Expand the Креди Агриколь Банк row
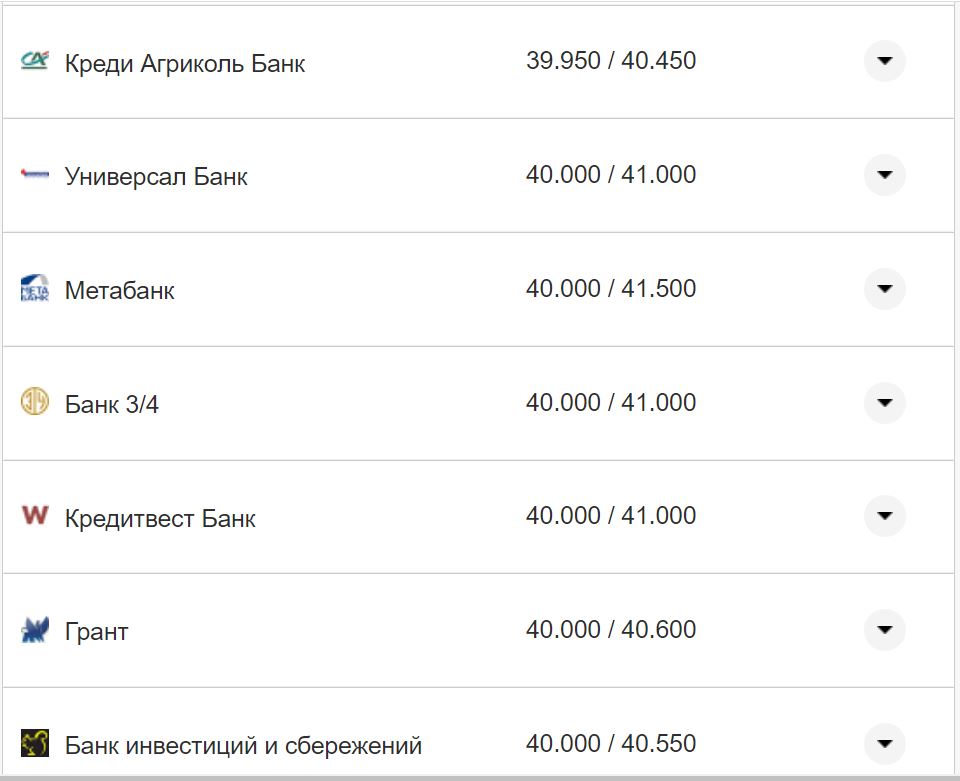Screen dimensions: 960x781 tap(884, 61)
